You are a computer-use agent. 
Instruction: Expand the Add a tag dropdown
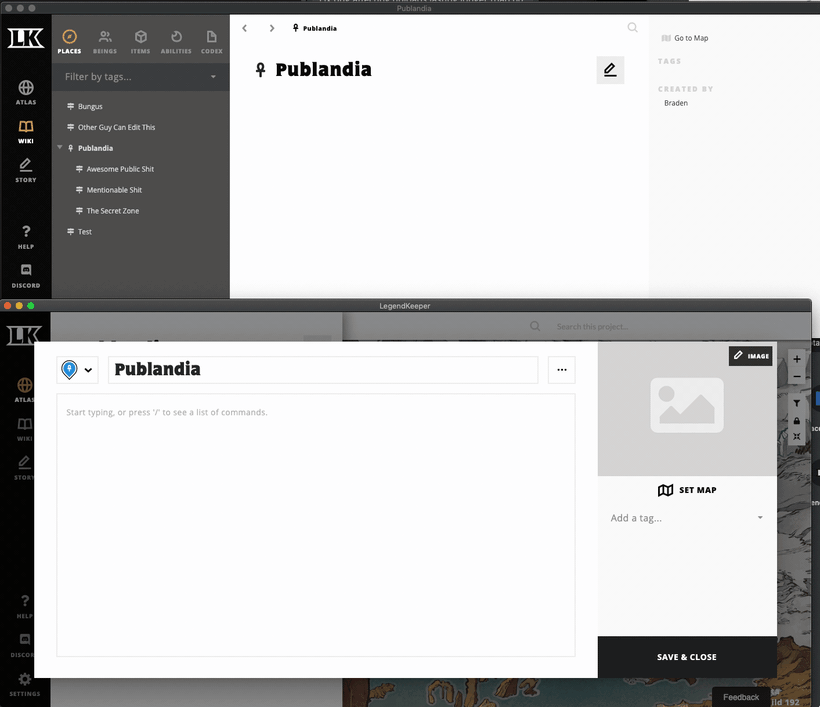pyautogui.click(x=687, y=518)
